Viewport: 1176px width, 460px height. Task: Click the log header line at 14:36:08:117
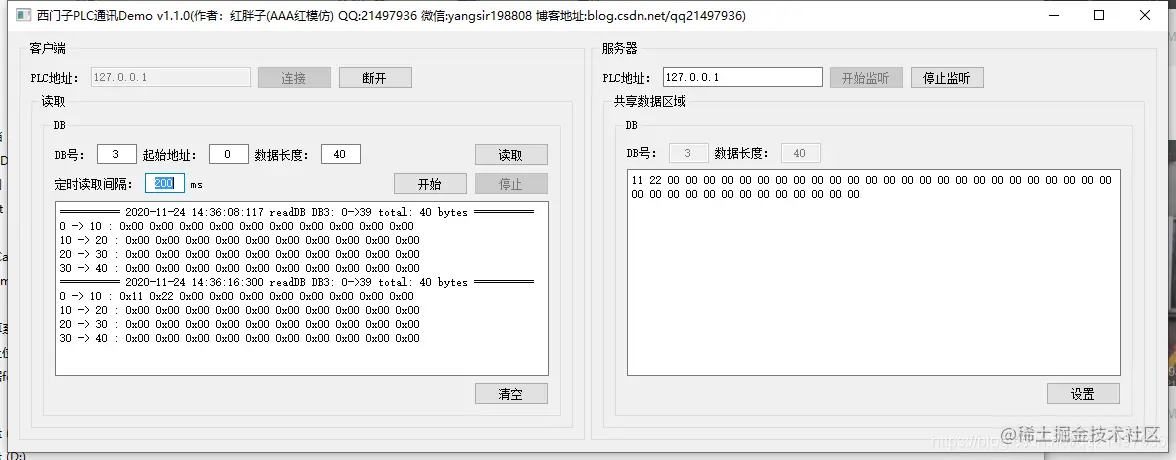[297, 212]
